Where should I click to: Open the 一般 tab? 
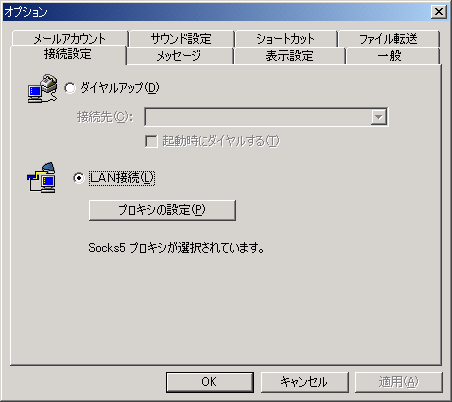coord(393,56)
